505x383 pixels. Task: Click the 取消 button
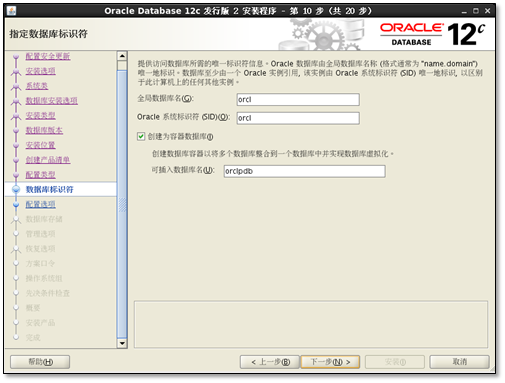pos(459,362)
